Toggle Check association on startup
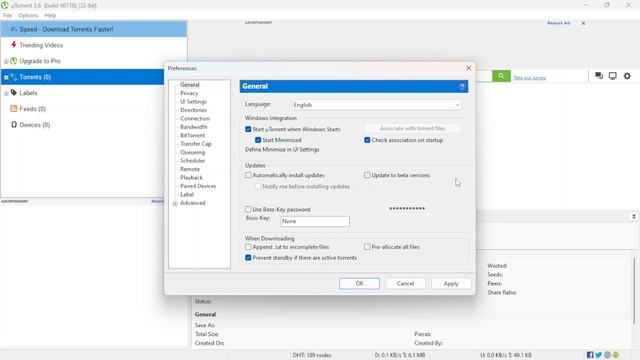The height and width of the screenshot is (360, 640). [367, 140]
